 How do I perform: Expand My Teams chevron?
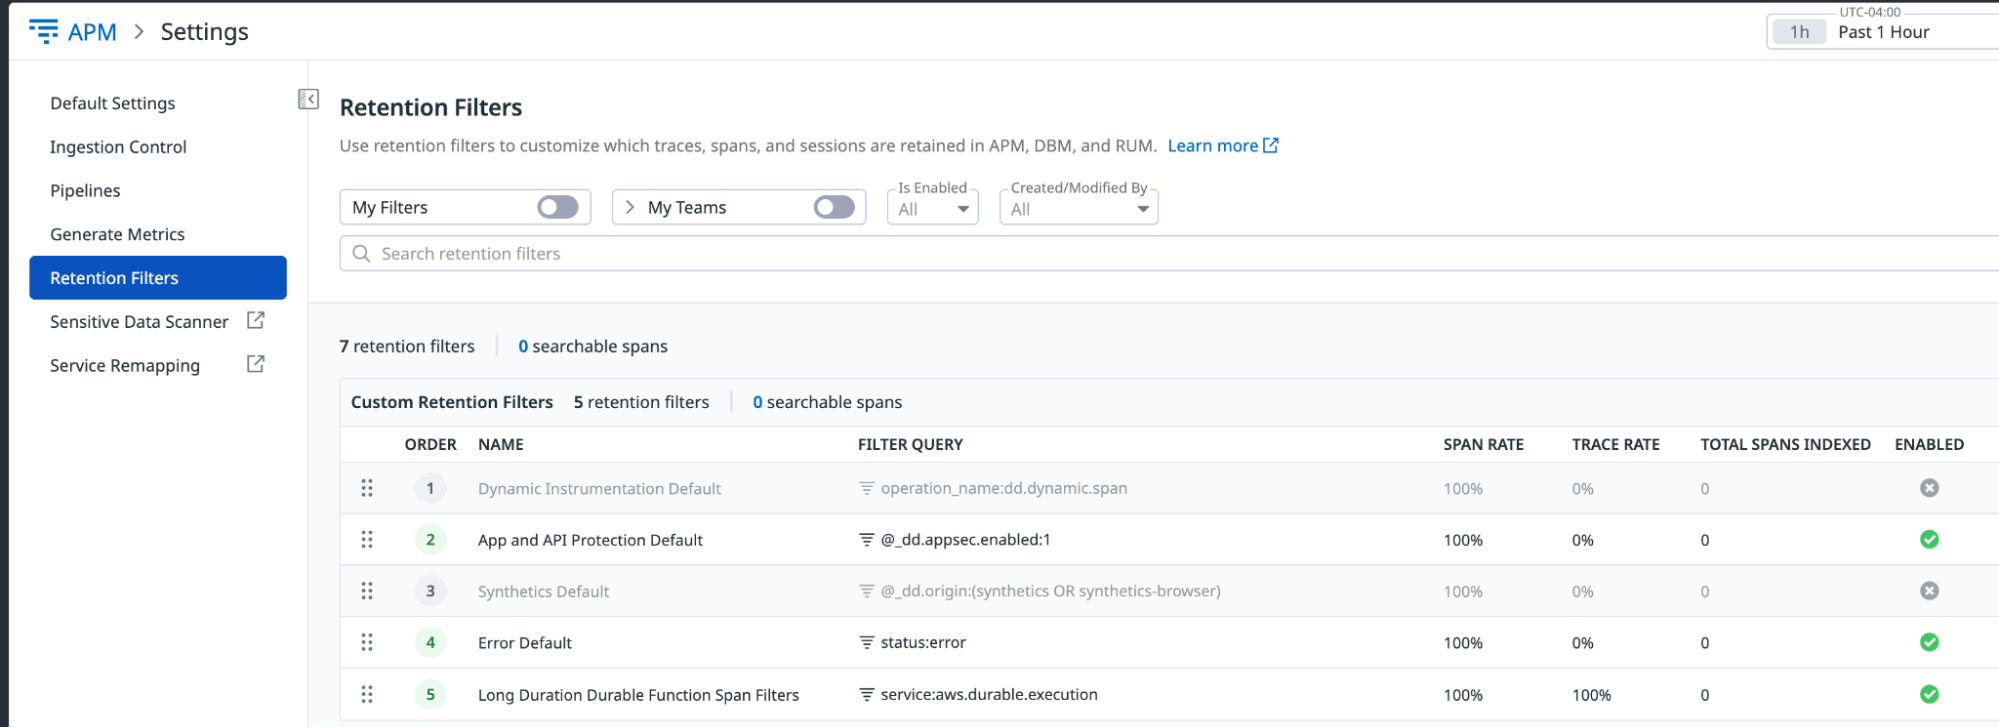click(x=630, y=207)
